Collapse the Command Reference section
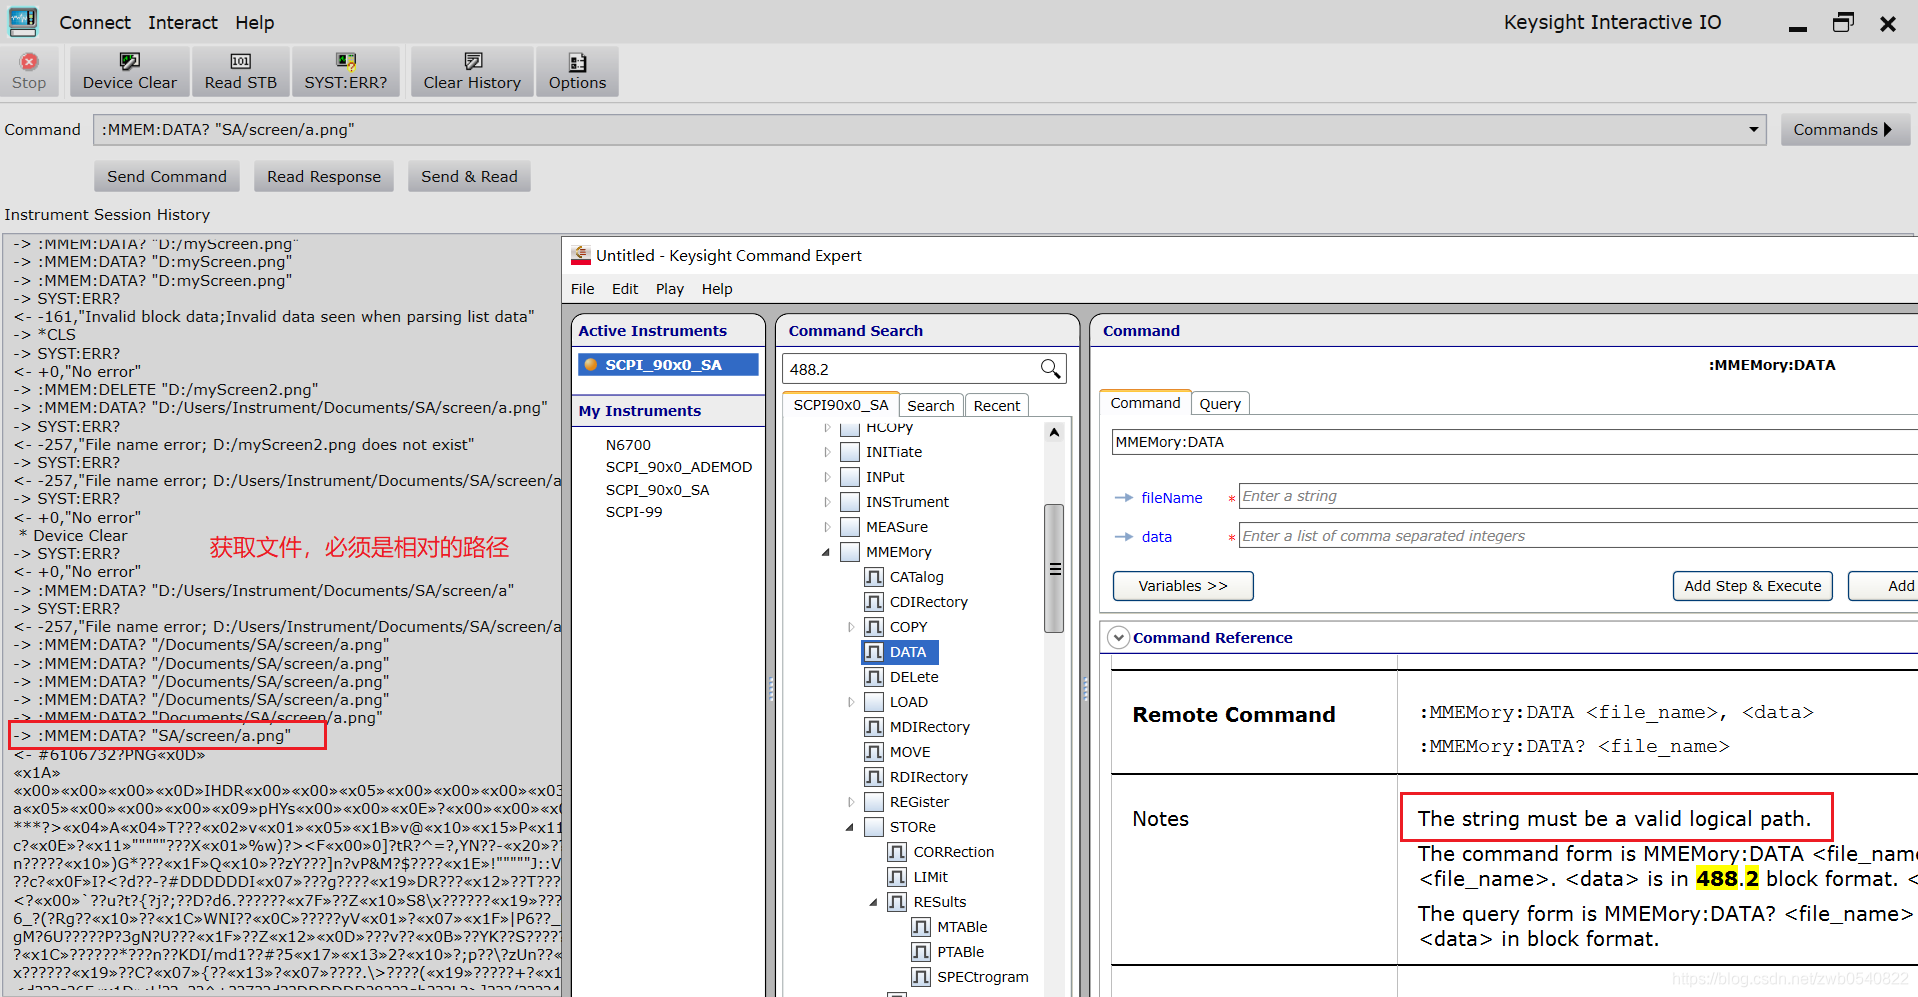This screenshot has height=997, width=1918. pos(1119,638)
